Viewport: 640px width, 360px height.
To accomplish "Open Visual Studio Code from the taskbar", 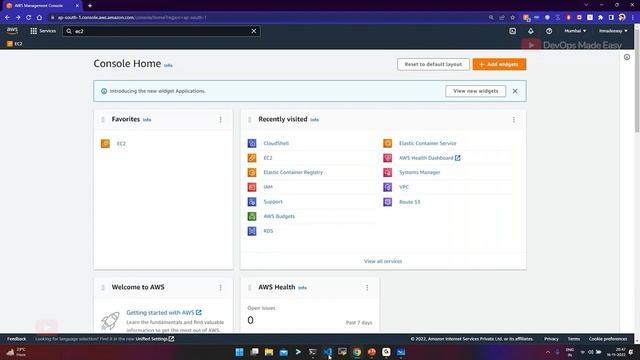I will click(x=327, y=352).
